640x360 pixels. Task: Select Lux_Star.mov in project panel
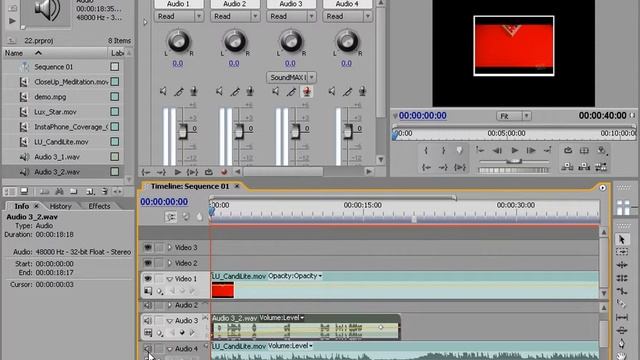pyautogui.click(x=55, y=112)
